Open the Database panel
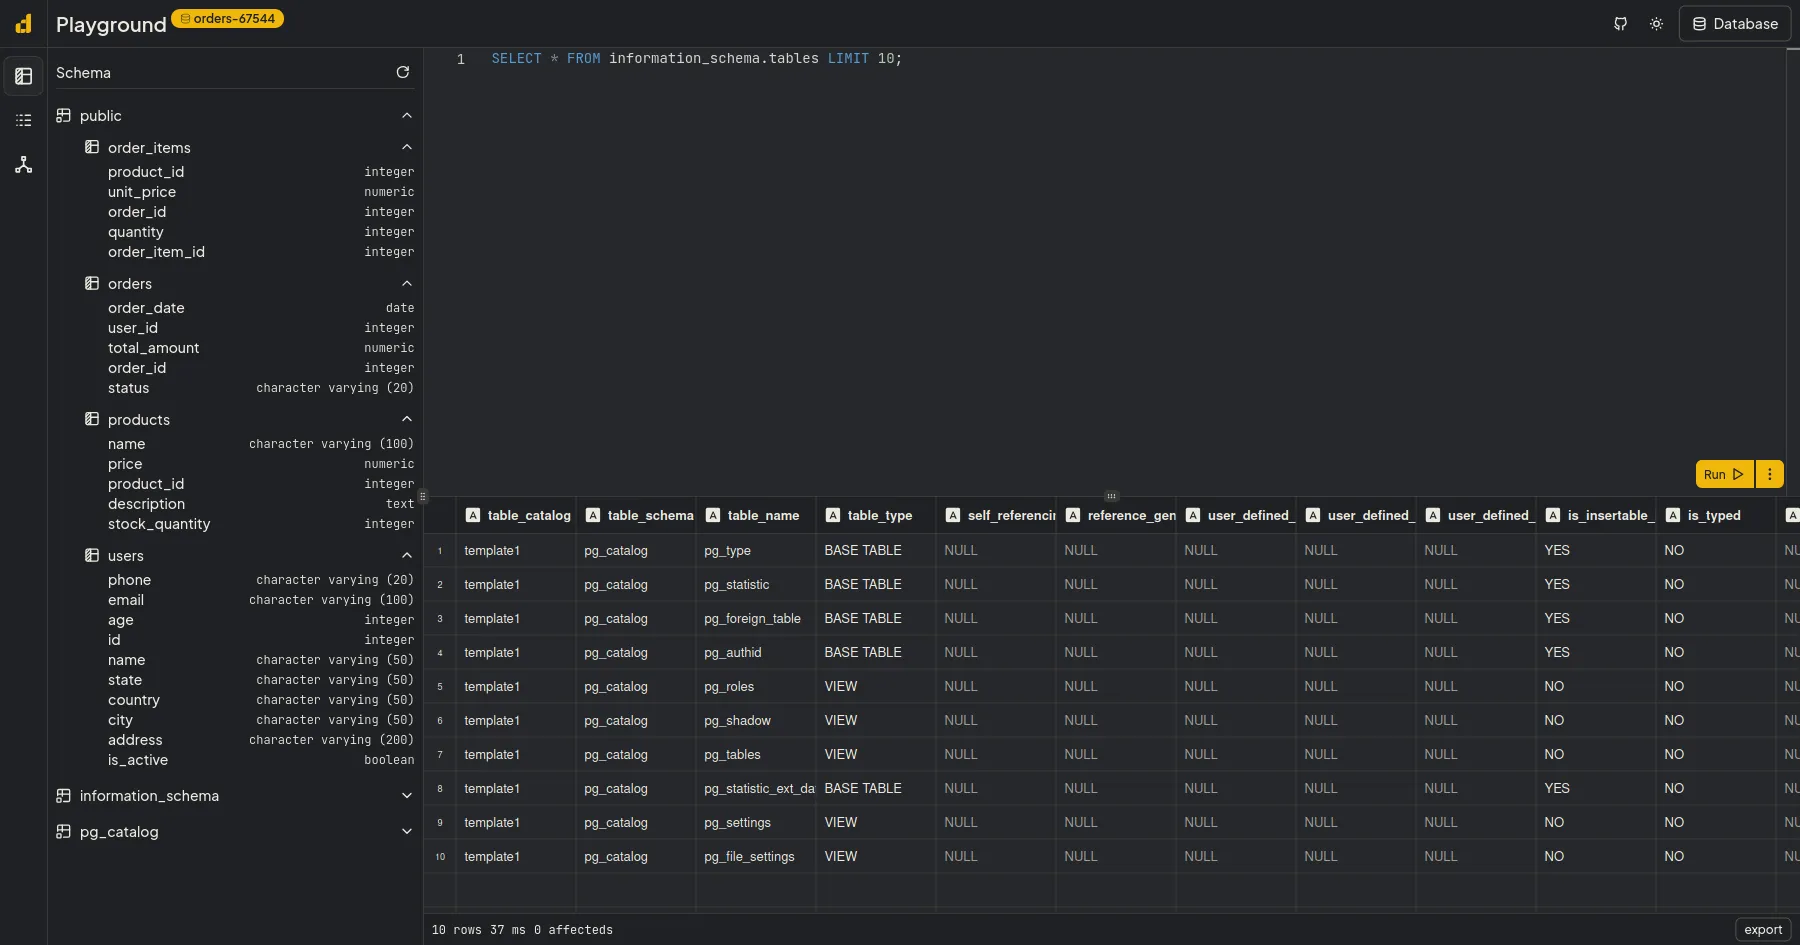 point(1734,23)
